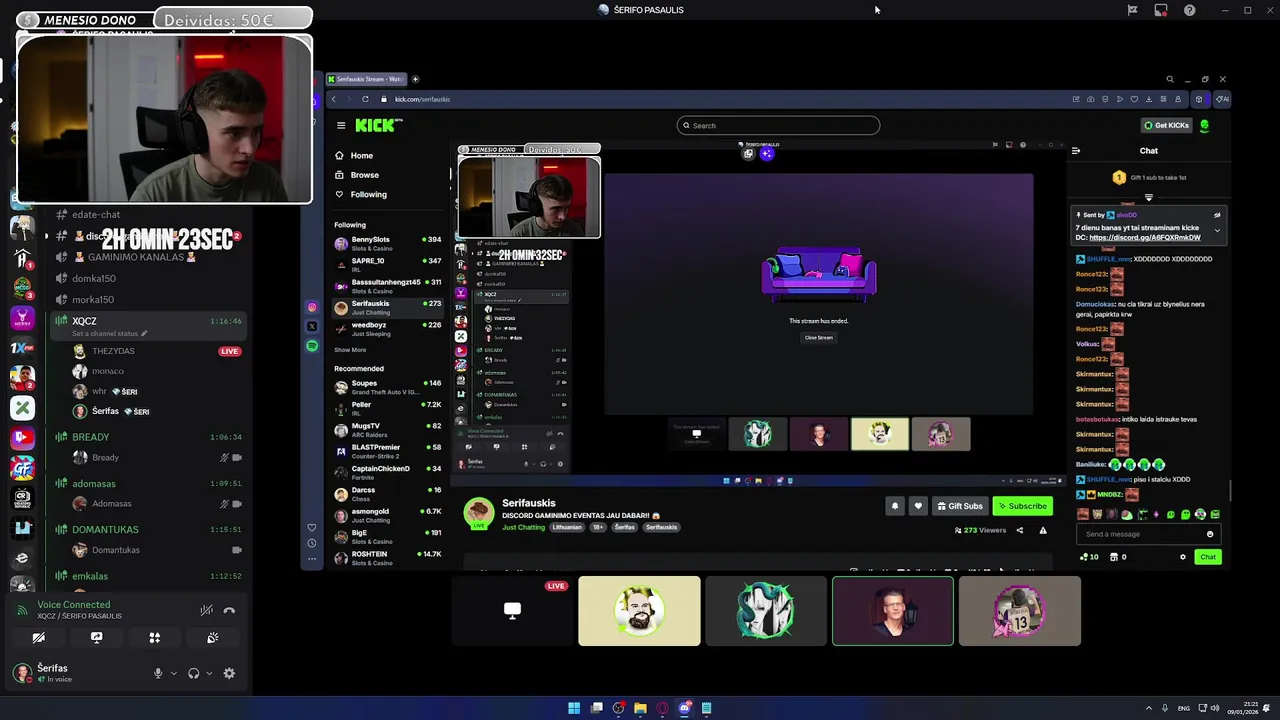The width and height of the screenshot is (1280, 720).
Task: Open Kick chat settings gear
Action: (1182, 557)
